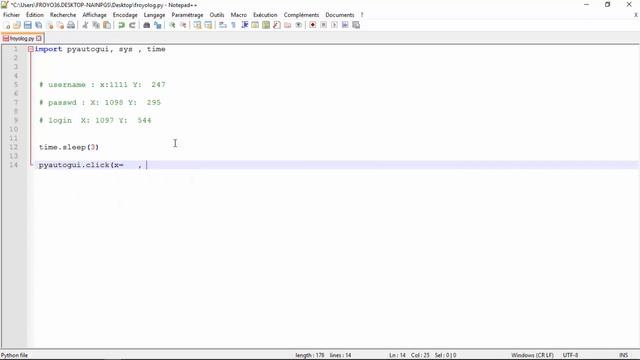Click 'length : 178' in status bar

point(309,355)
